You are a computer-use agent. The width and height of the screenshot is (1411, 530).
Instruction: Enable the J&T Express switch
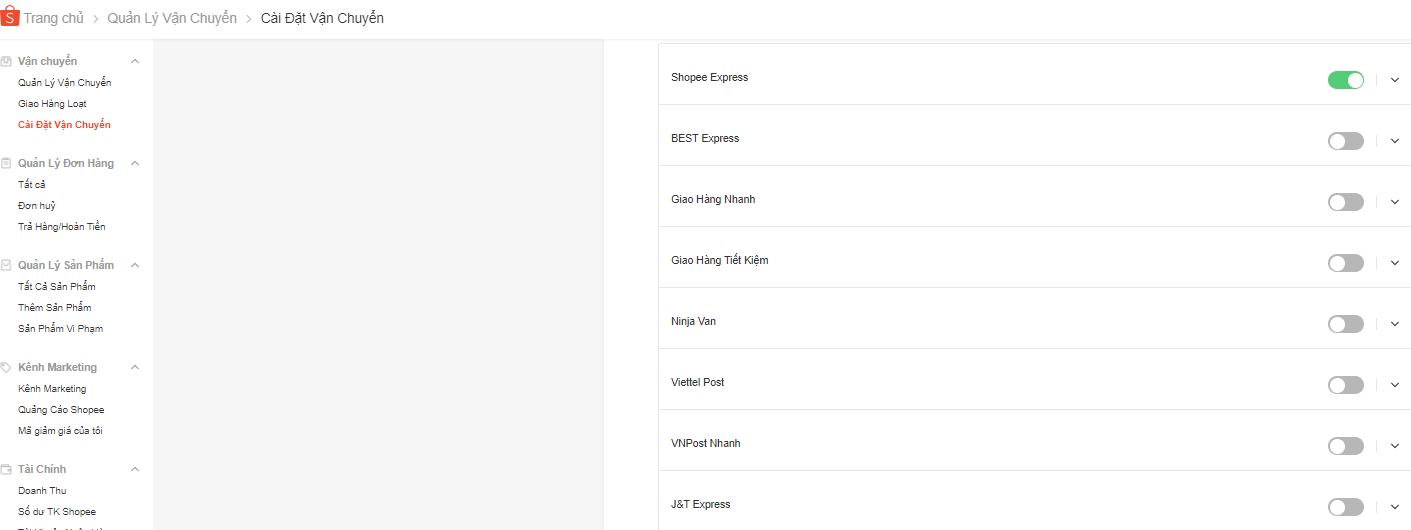(1345, 507)
